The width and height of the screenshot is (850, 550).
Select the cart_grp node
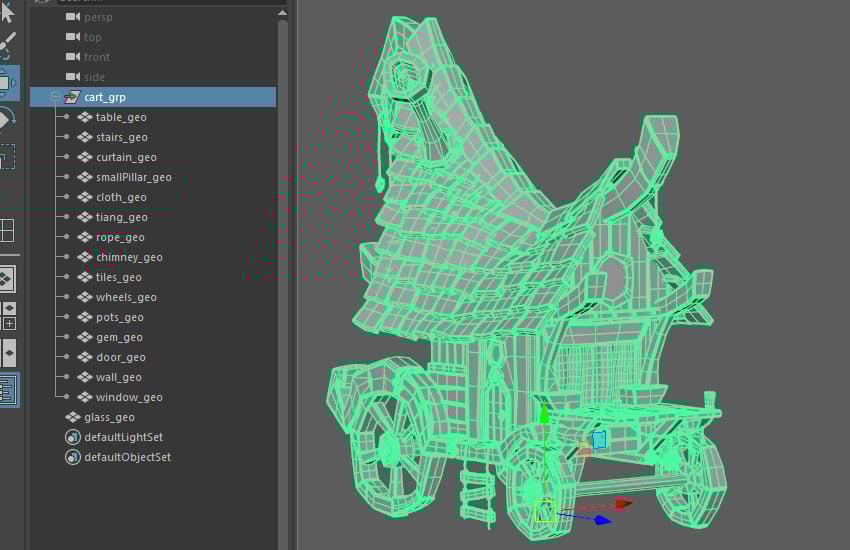104,97
